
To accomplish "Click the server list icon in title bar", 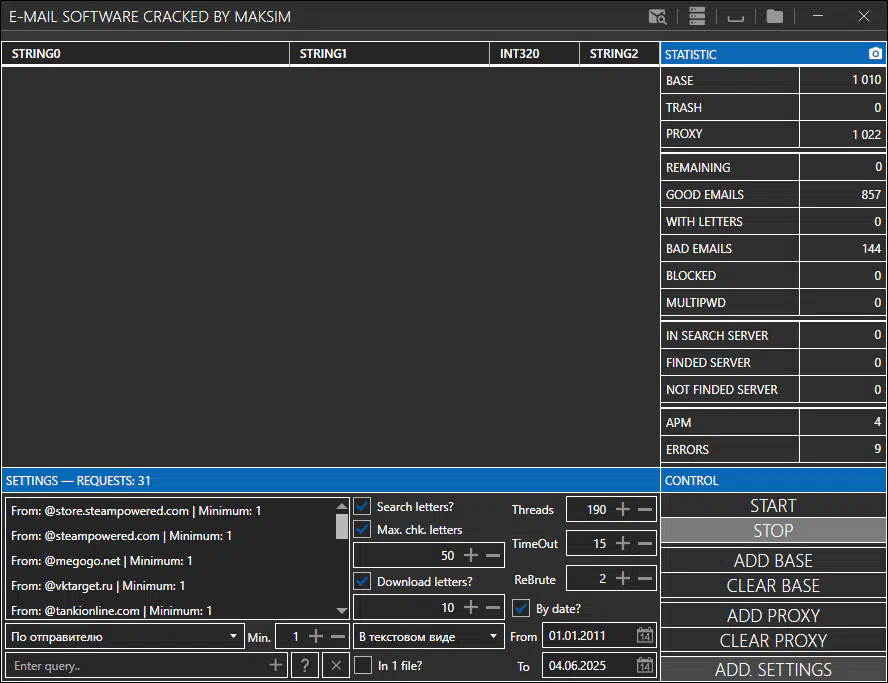I will click(x=697, y=16).
